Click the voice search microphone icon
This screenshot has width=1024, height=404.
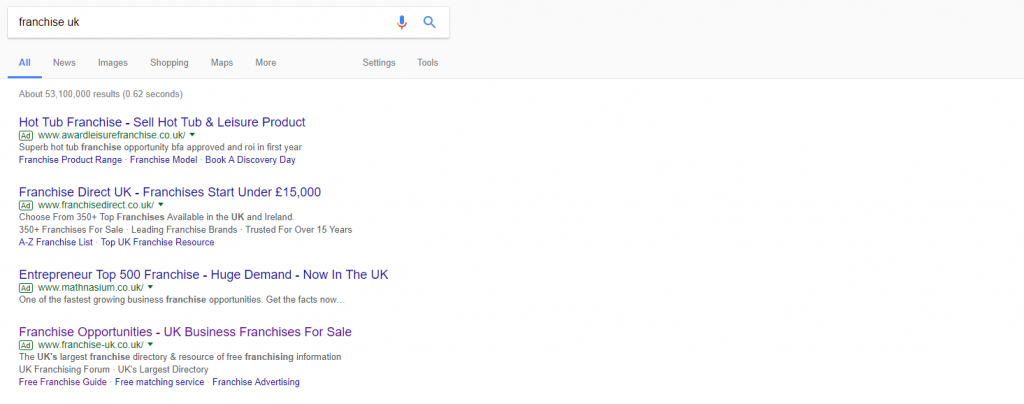point(402,22)
